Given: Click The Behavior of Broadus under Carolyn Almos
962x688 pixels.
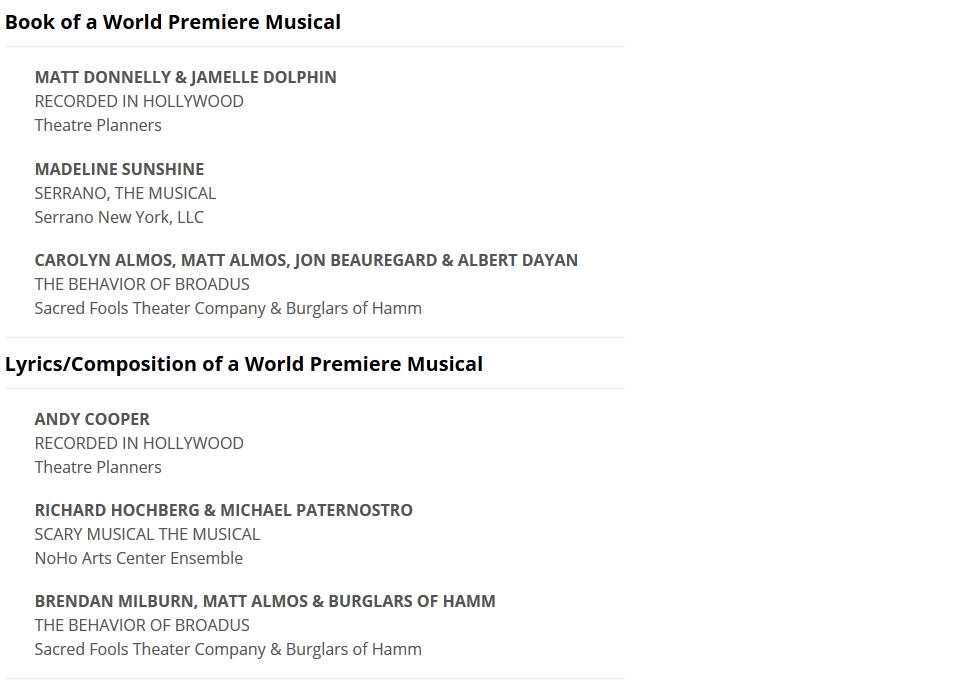Looking at the screenshot, I should pos(142,284).
